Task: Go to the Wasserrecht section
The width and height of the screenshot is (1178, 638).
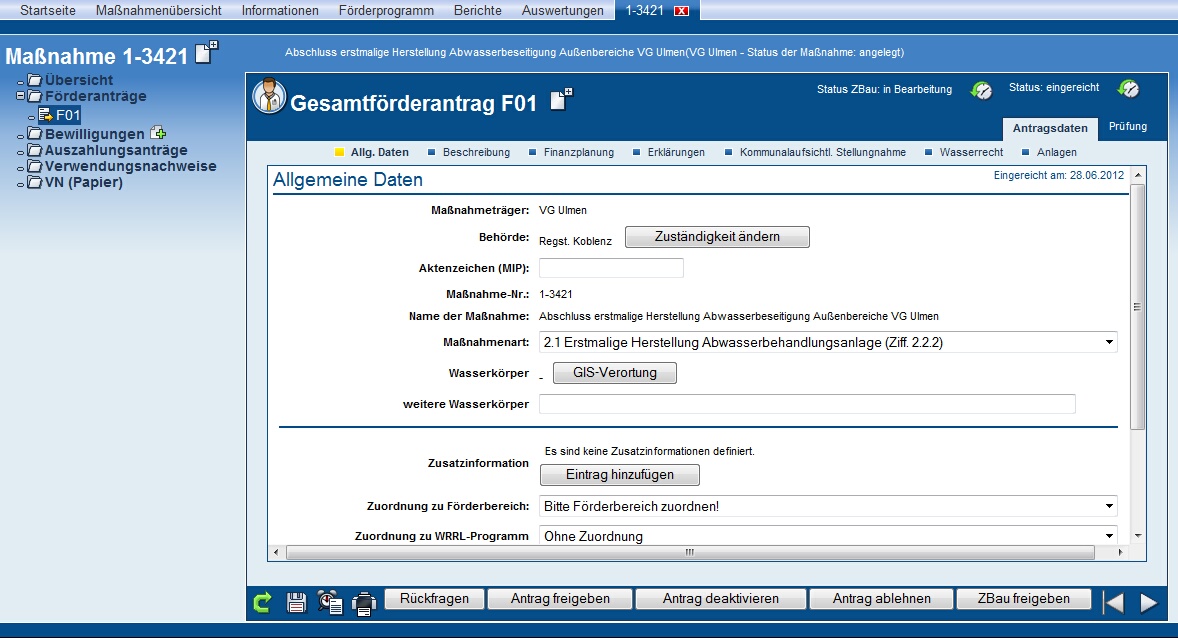Action: tap(971, 152)
